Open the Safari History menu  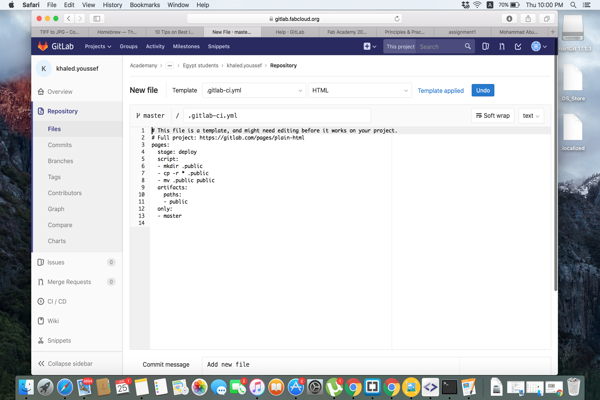(x=112, y=5)
